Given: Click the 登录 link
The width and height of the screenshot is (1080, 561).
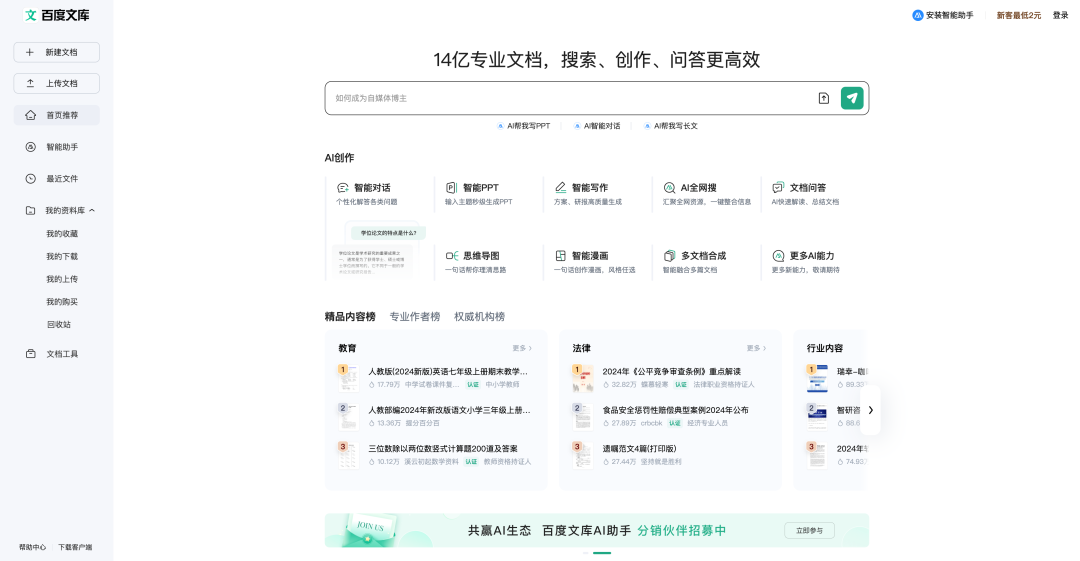Looking at the screenshot, I should pyautogui.click(x=1060, y=15).
